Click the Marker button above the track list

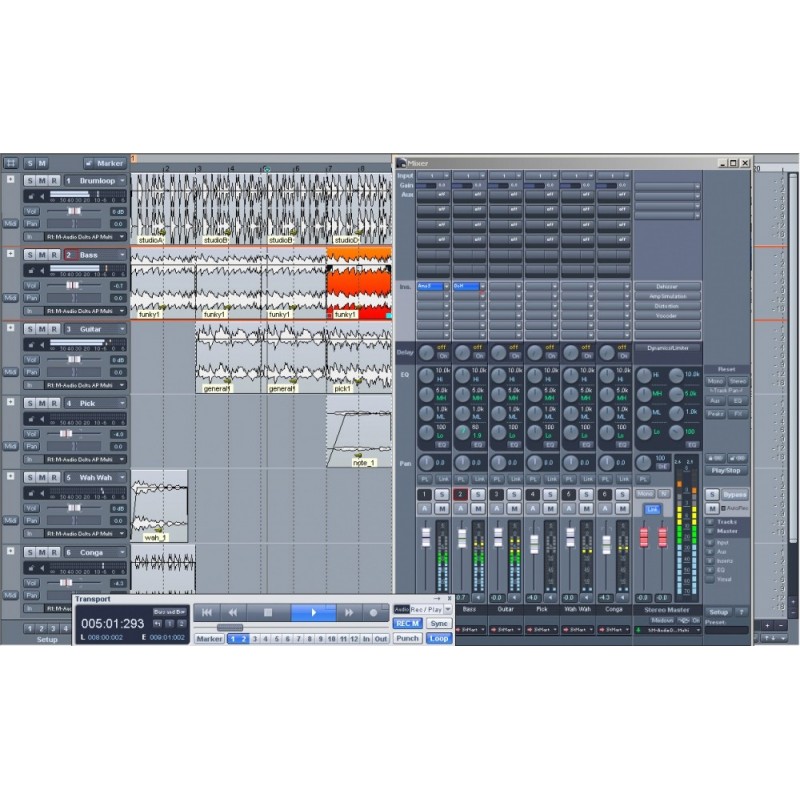[x=107, y=162]
